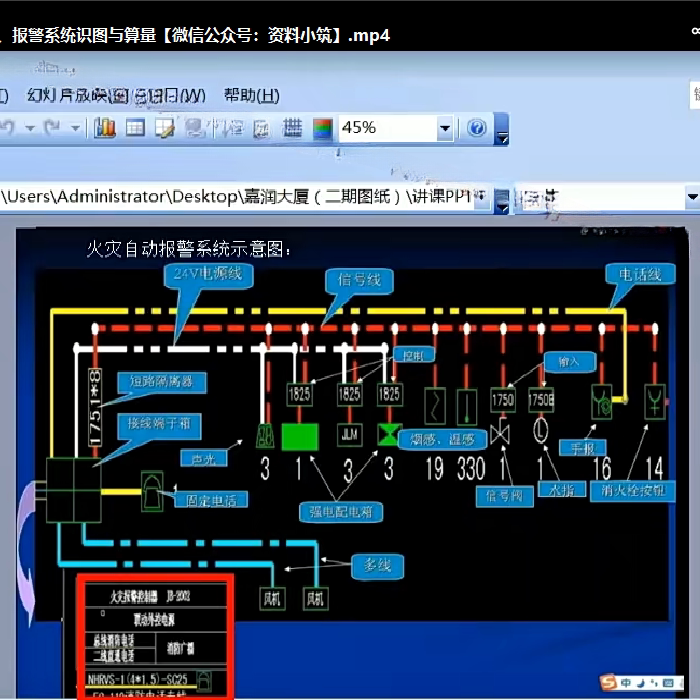Open the Color/Grayscale icon
The width and height of the screenshot is (700, 700).
tap(322, 129)
